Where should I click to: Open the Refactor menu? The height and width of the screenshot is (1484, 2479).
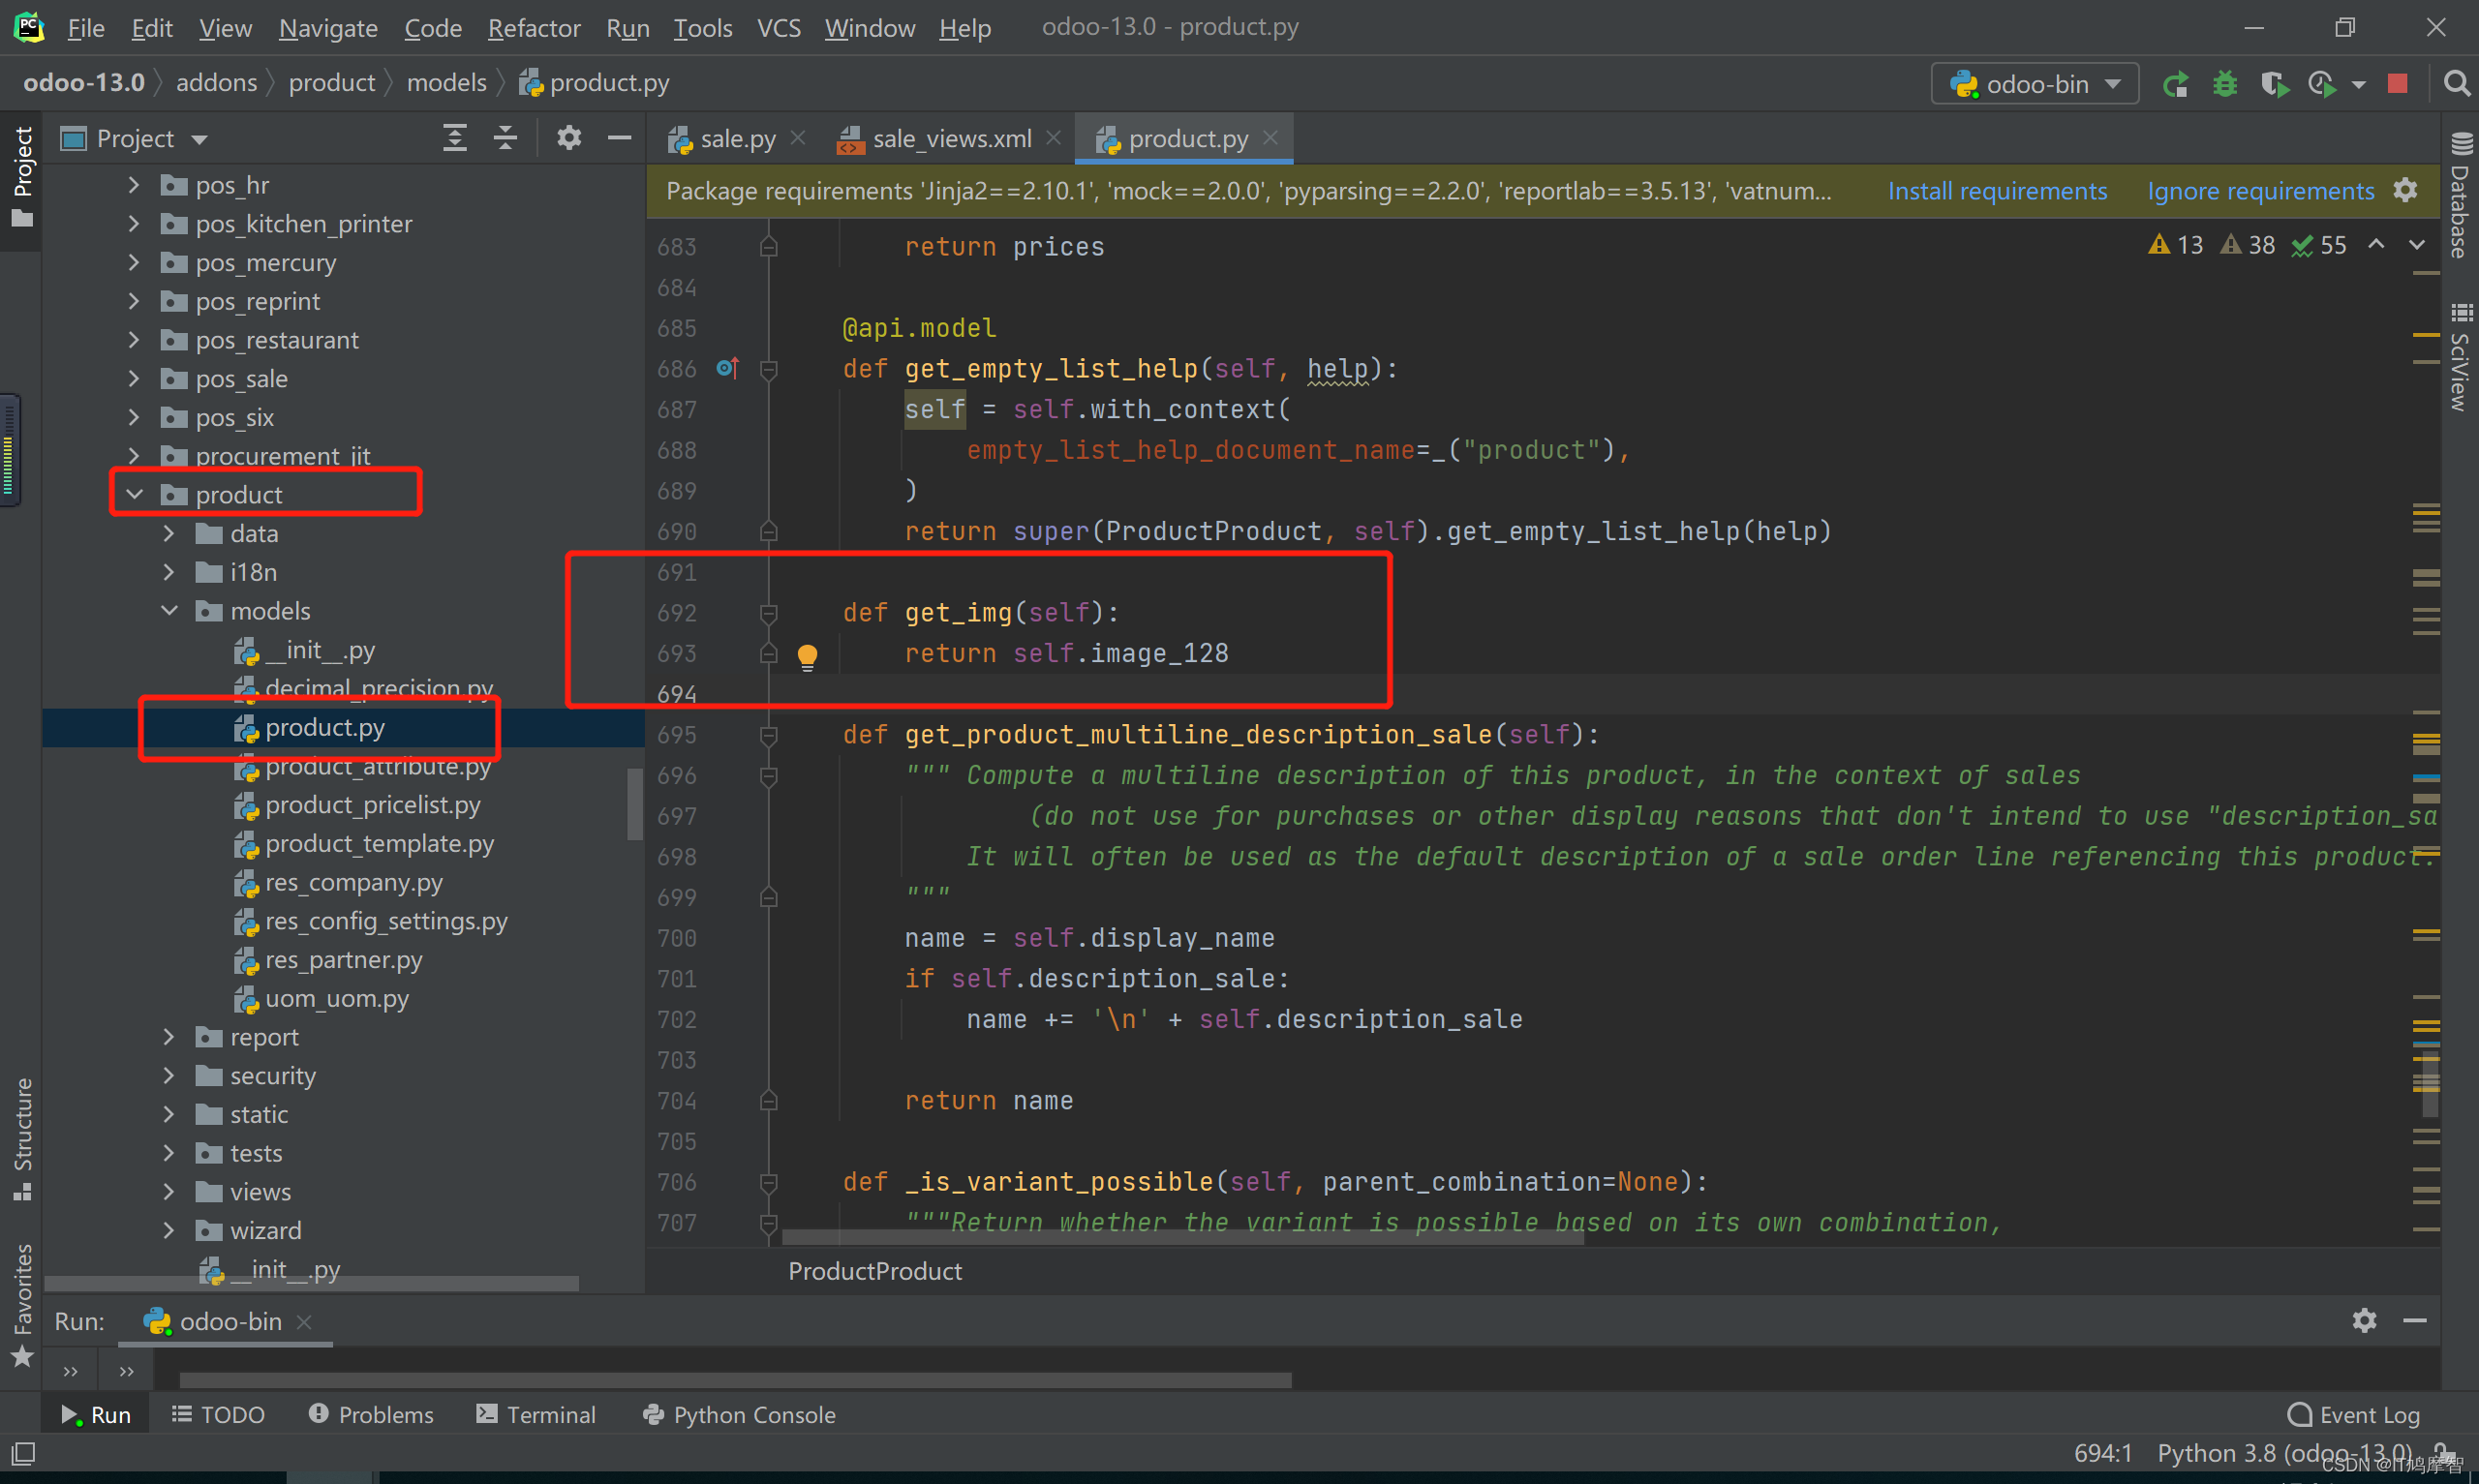(533, 28)
